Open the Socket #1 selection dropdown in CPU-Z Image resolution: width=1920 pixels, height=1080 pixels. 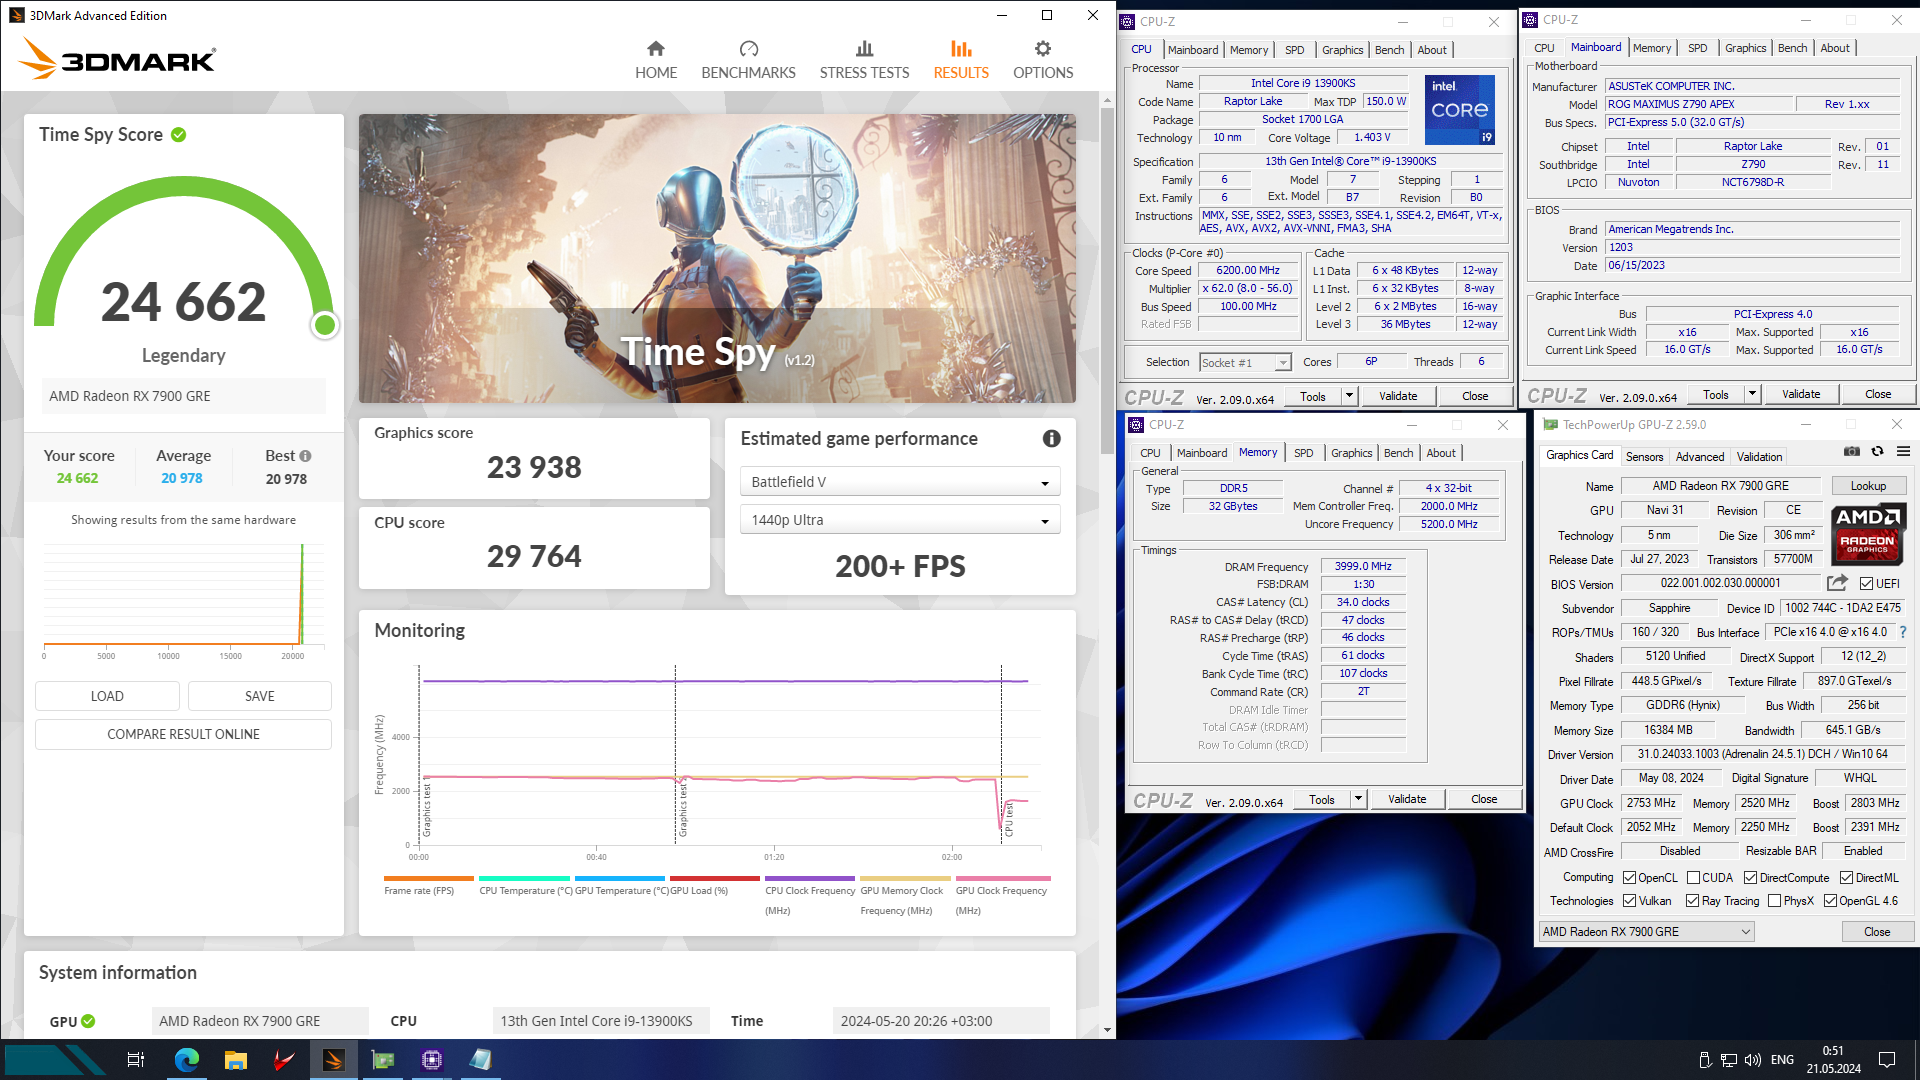pos(1245,363)
